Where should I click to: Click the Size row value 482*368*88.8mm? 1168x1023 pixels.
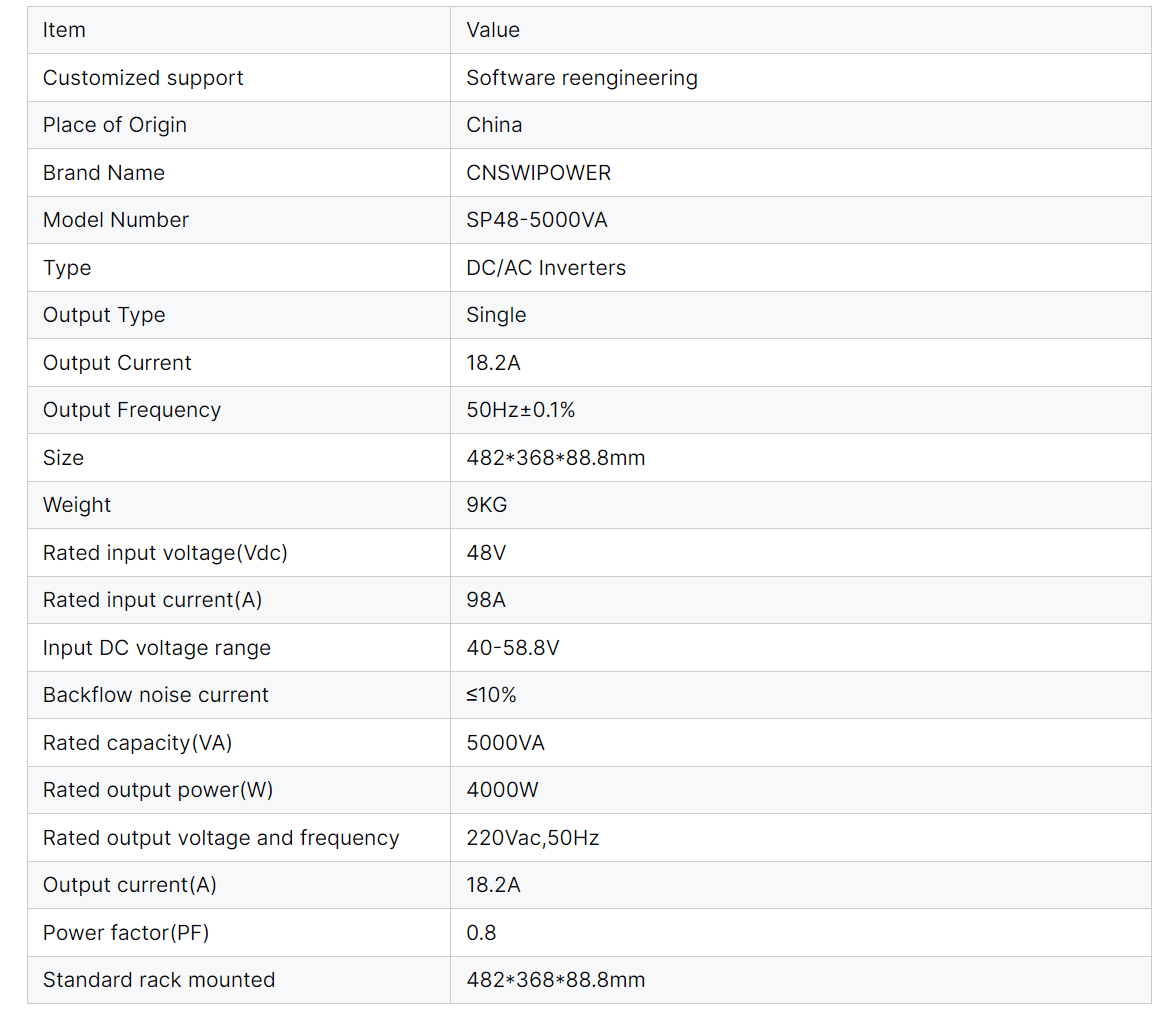555,458
